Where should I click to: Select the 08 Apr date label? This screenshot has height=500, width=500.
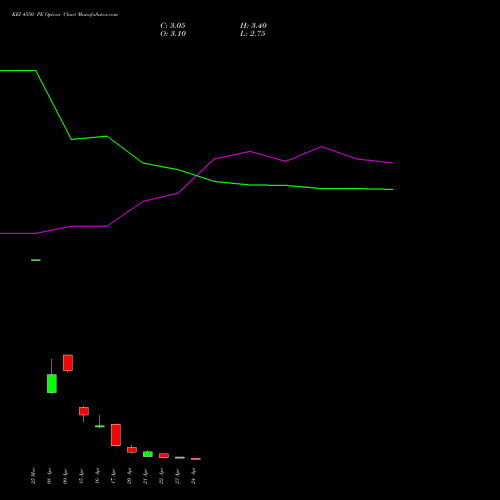pos(49,476)
